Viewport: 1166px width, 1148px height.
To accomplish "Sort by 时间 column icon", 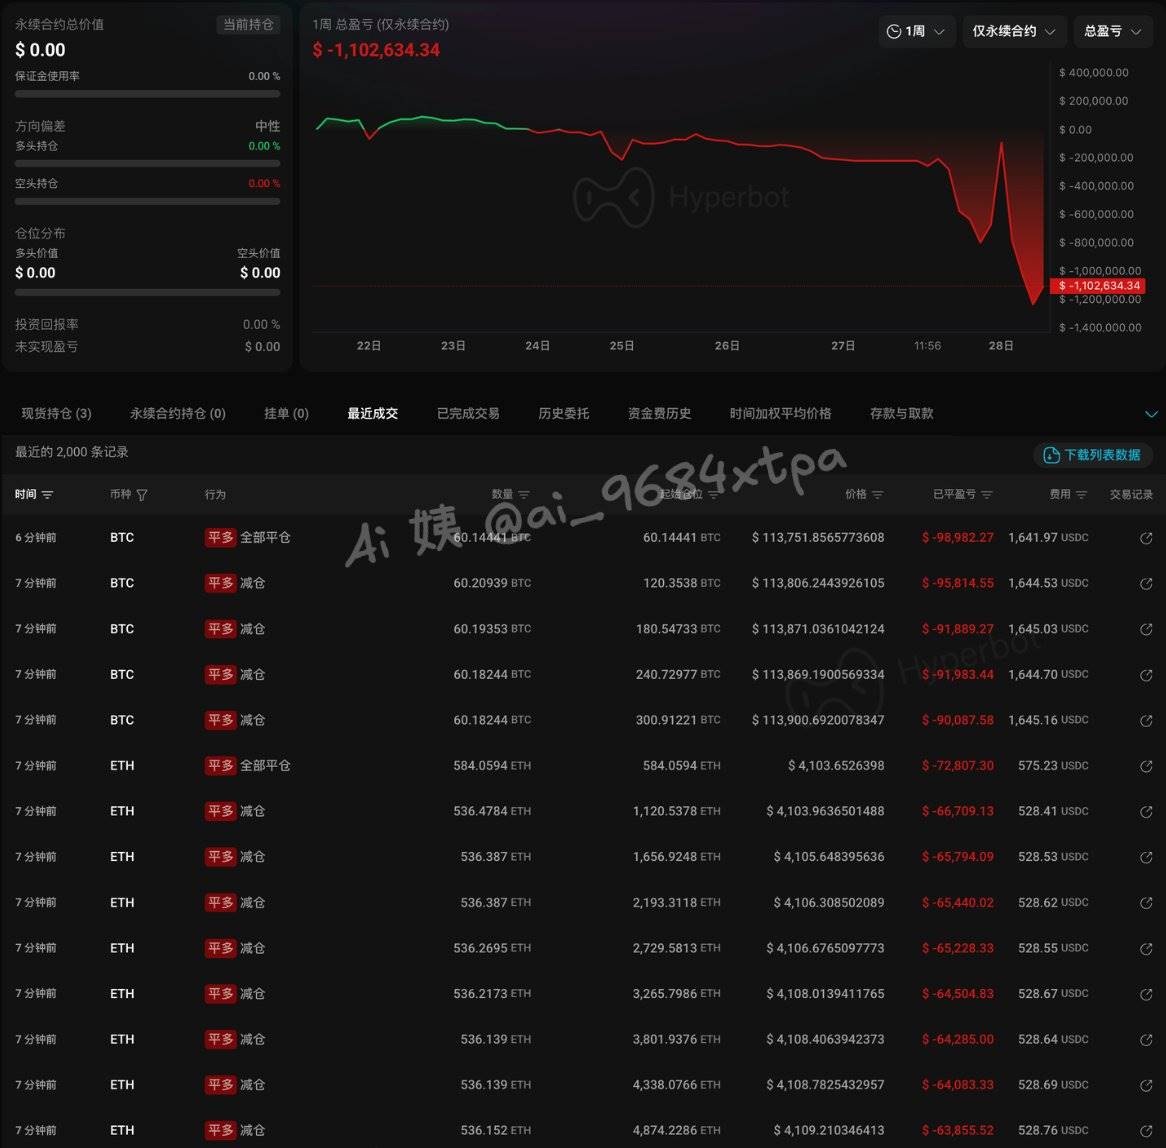I will click(47, 495).
